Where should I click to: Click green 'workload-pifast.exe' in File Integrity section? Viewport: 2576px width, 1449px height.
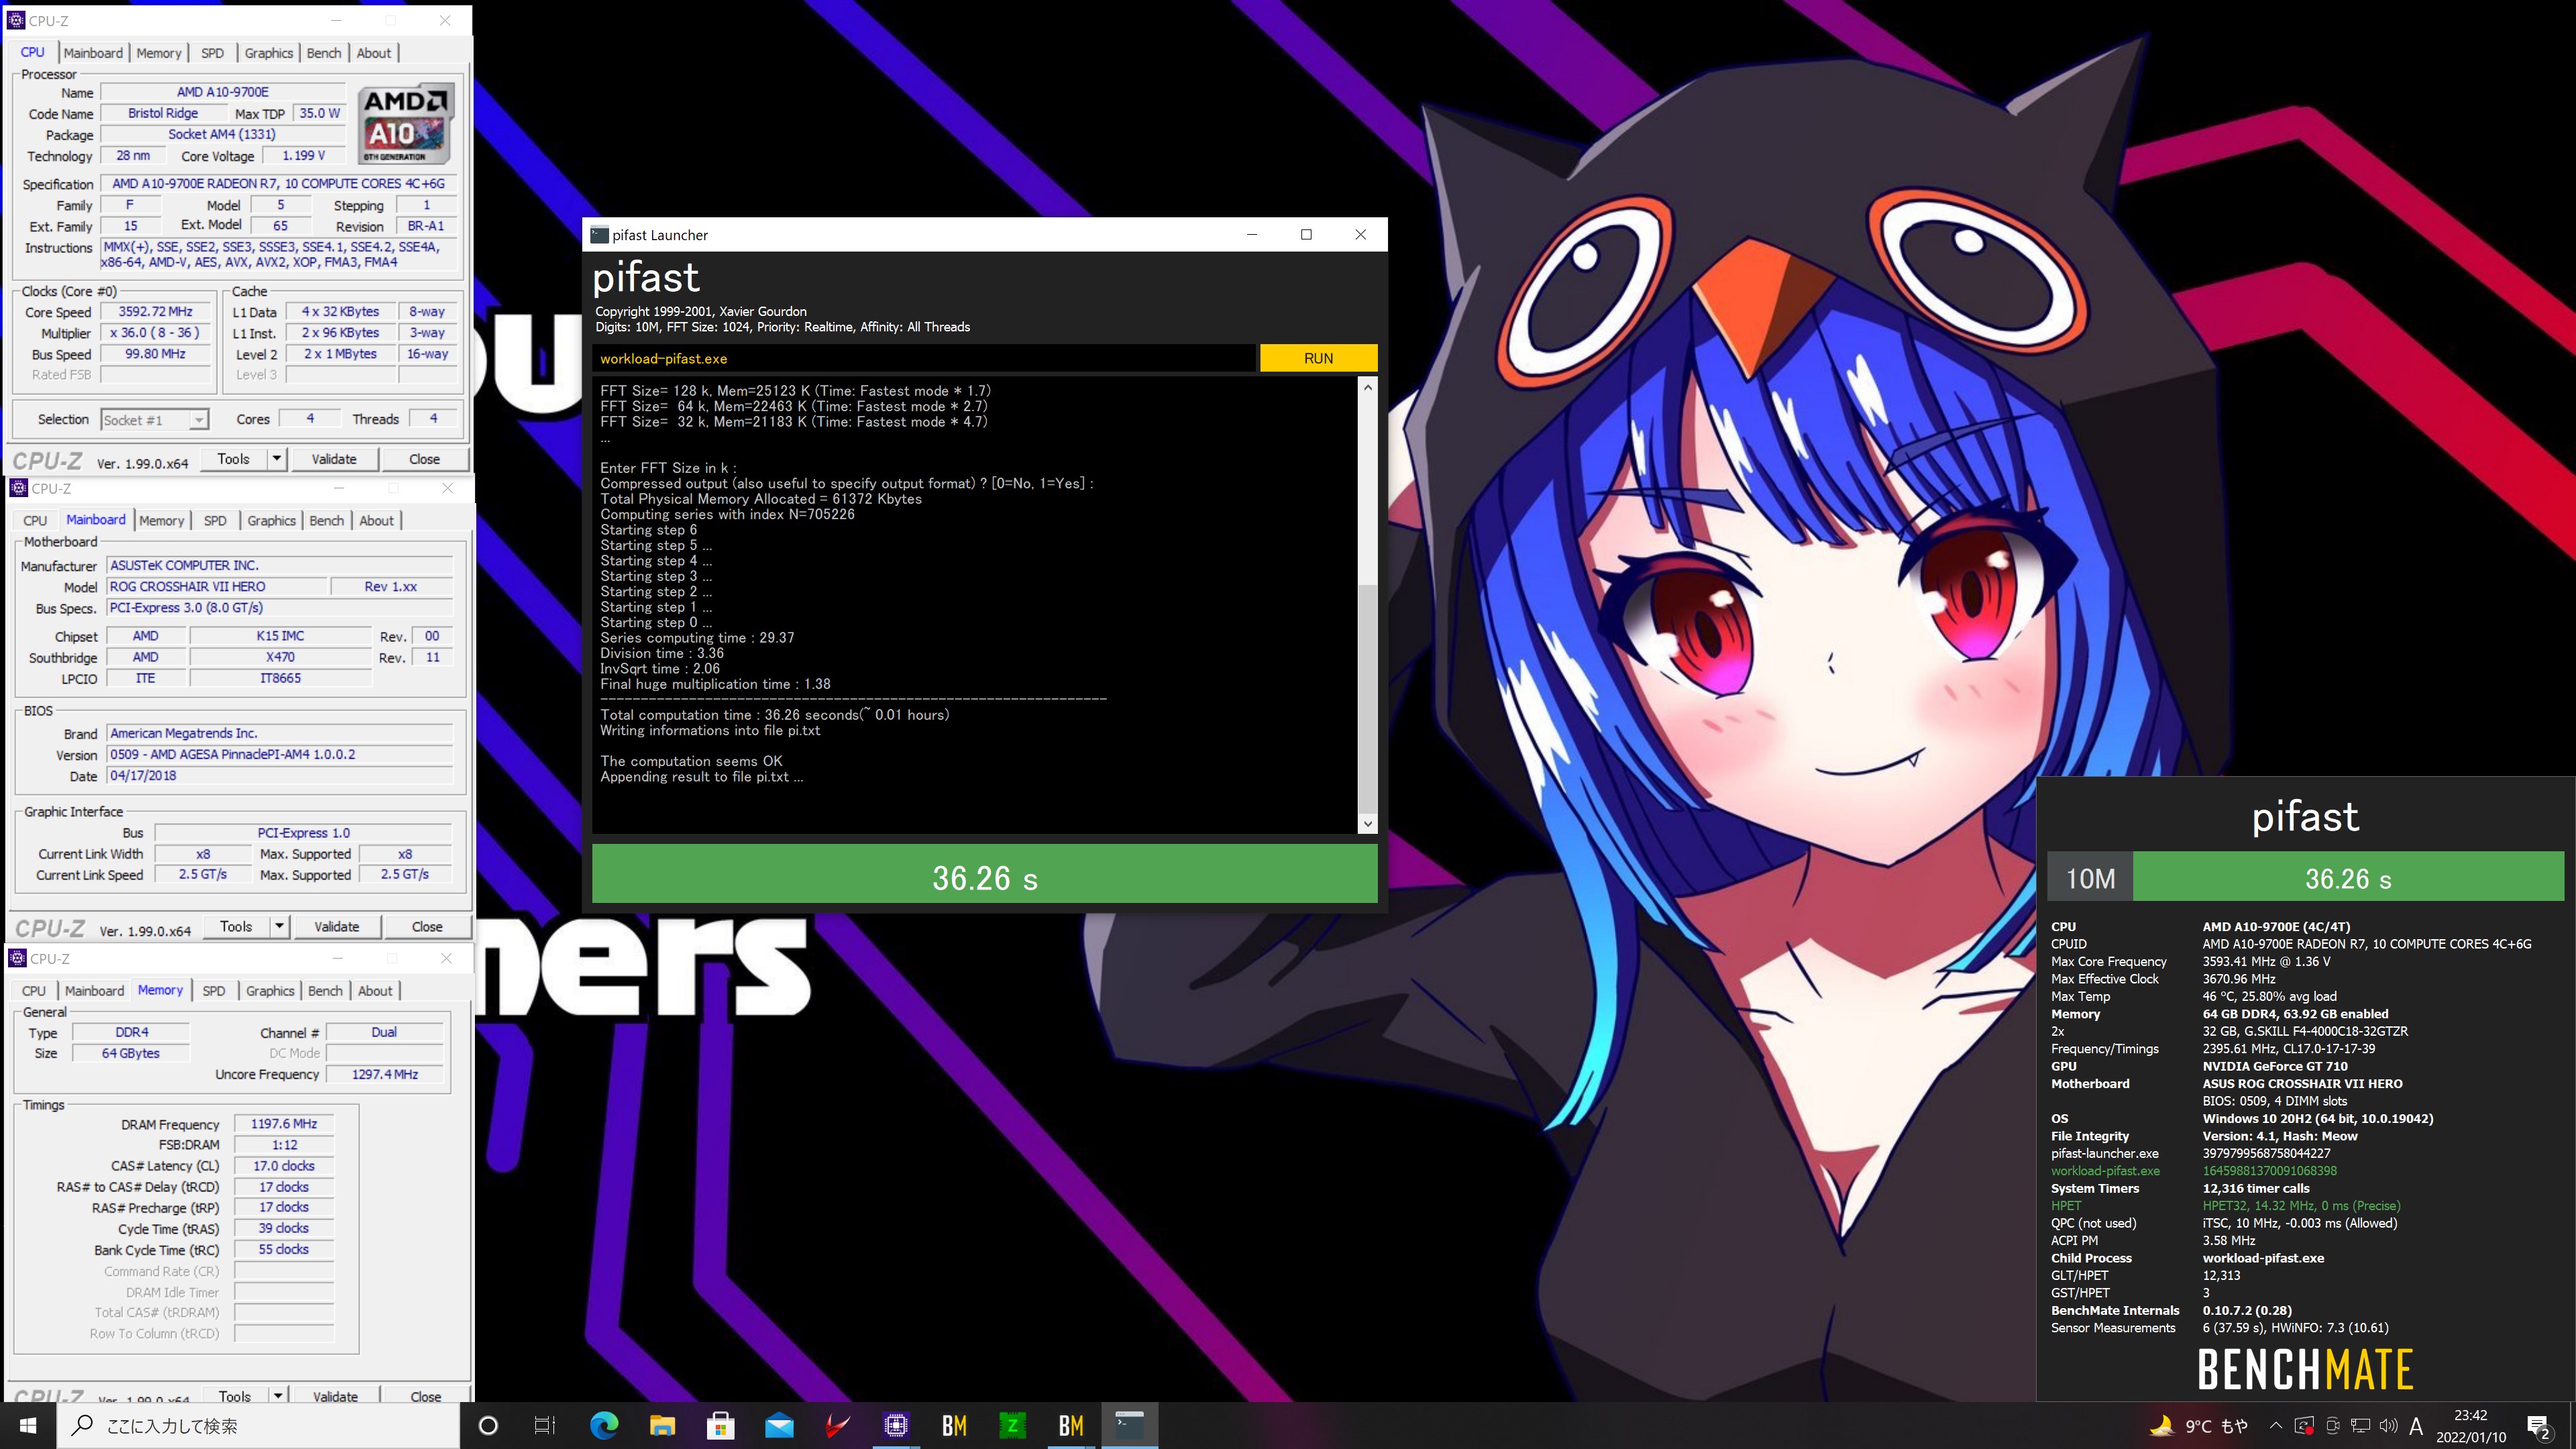point(2105,1171)
